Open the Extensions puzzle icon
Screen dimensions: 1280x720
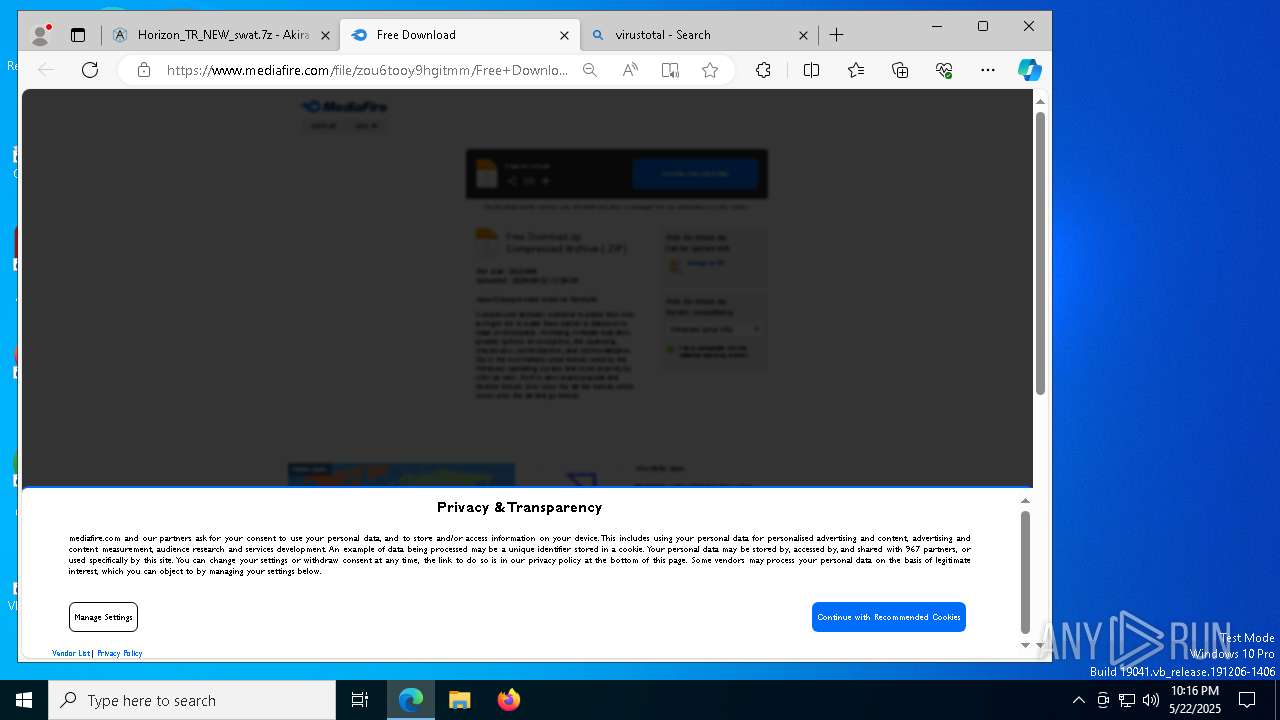(763, 70)
